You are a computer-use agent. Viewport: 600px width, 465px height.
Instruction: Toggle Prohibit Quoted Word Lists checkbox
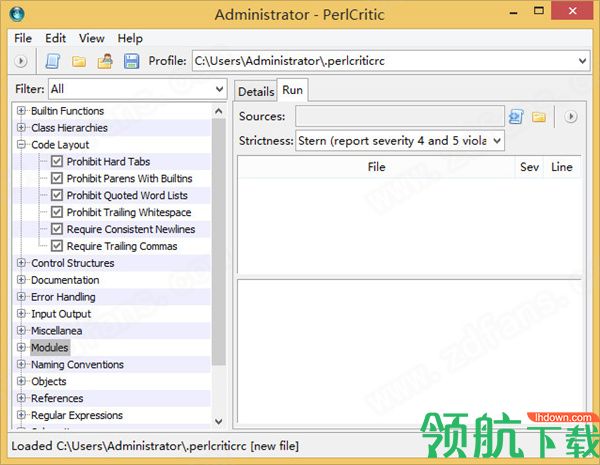(x=57, y=195)
